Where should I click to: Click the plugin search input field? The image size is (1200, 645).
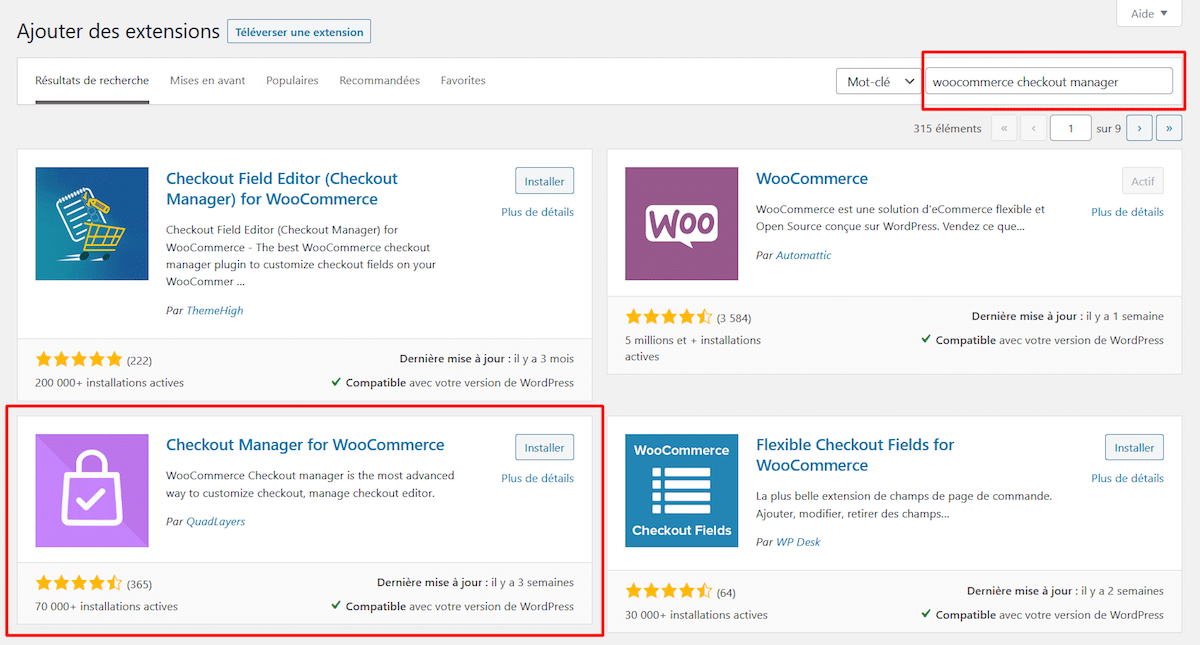1048,82
